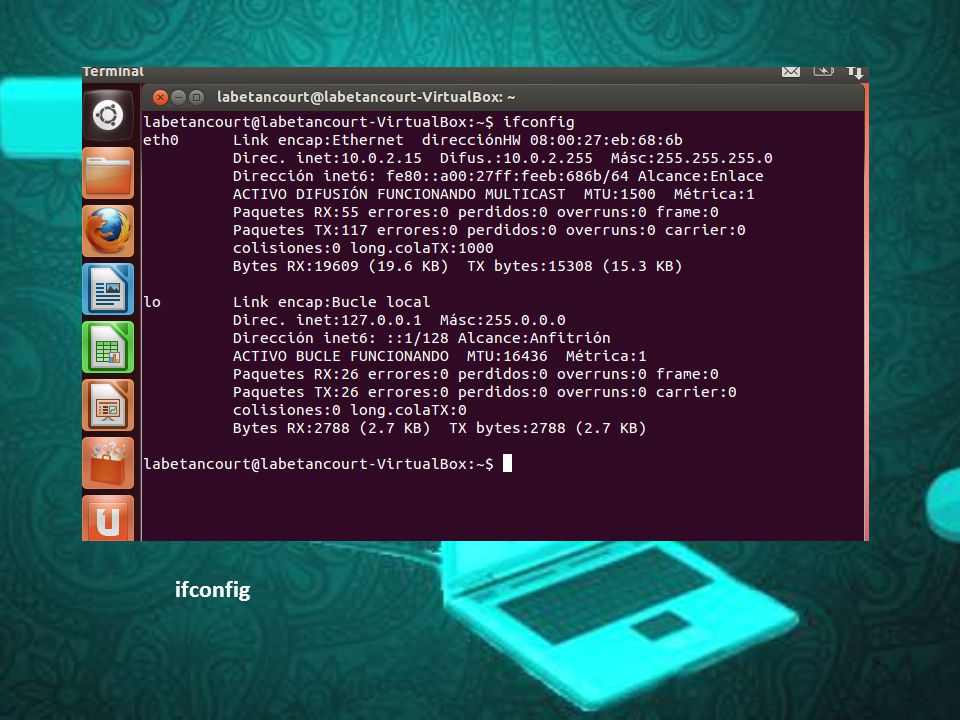Open Ubuntu One launcher icon
Screen dimensions: 960x720
tap(108, 519)
